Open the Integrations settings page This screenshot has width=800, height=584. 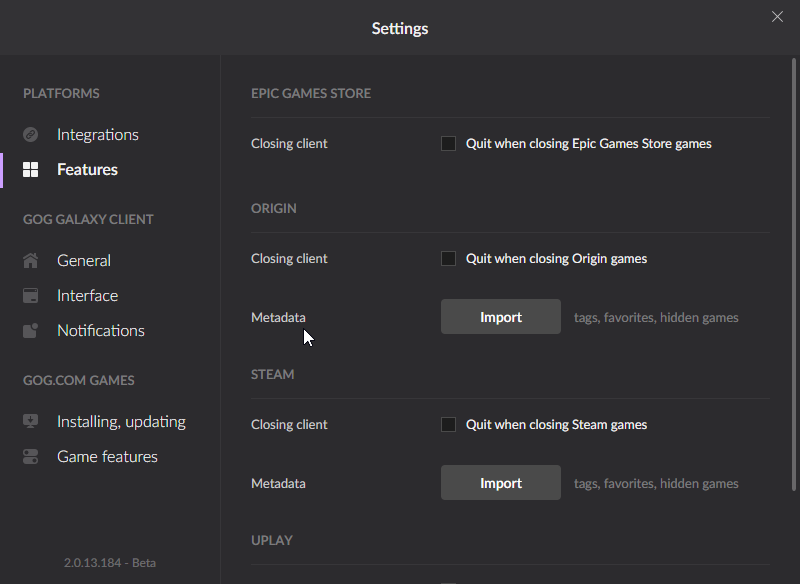pyautogui.click(x=97, y=135)
